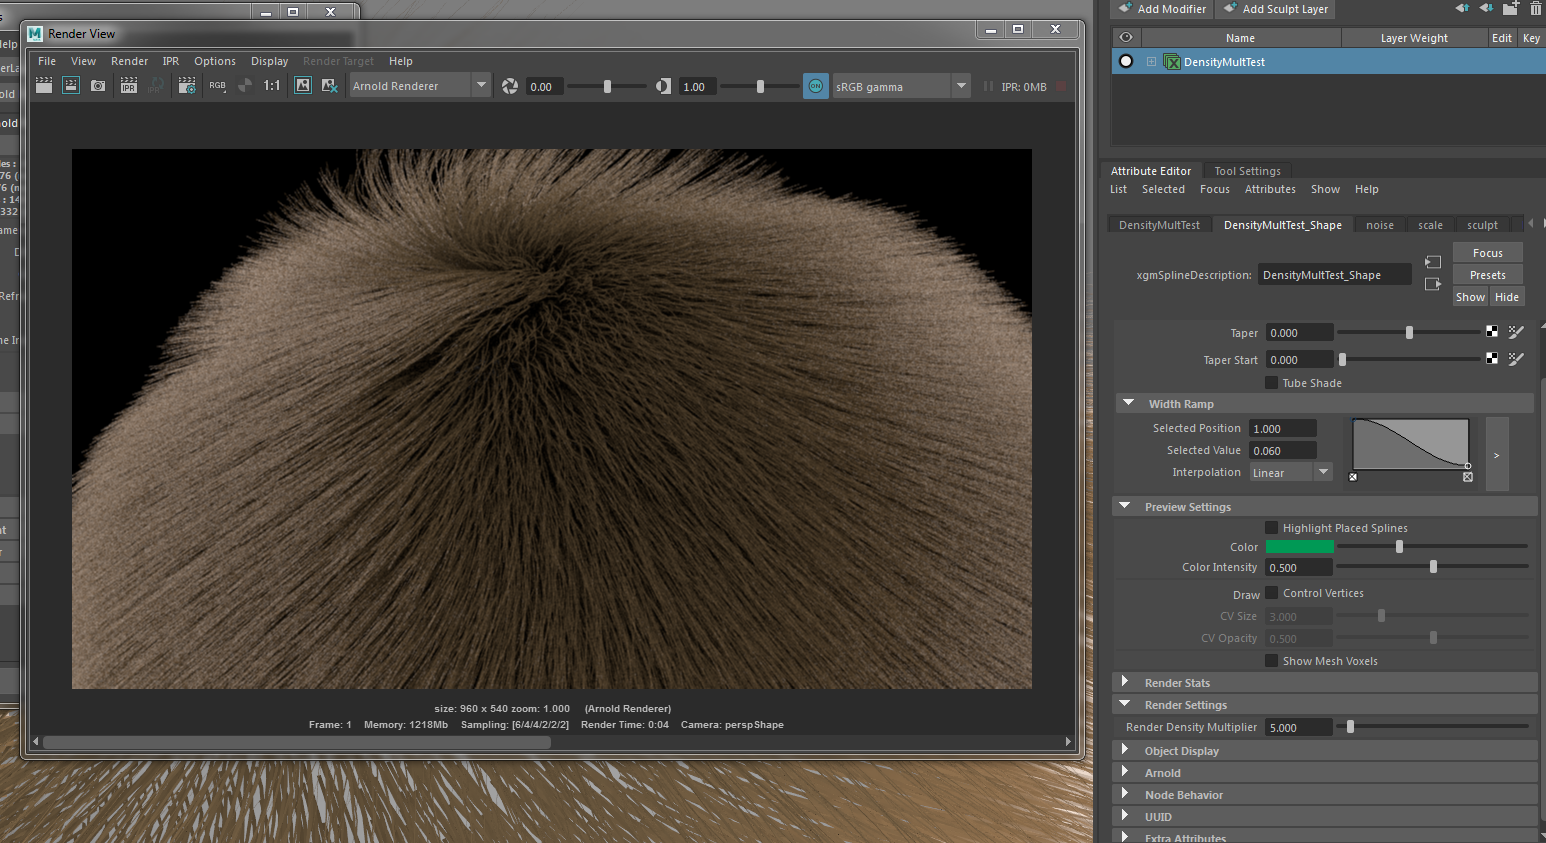1546x843 pixels.
Task: Click the red stop IPR square
Action: pyautogui.click(x=1061, y=87)
